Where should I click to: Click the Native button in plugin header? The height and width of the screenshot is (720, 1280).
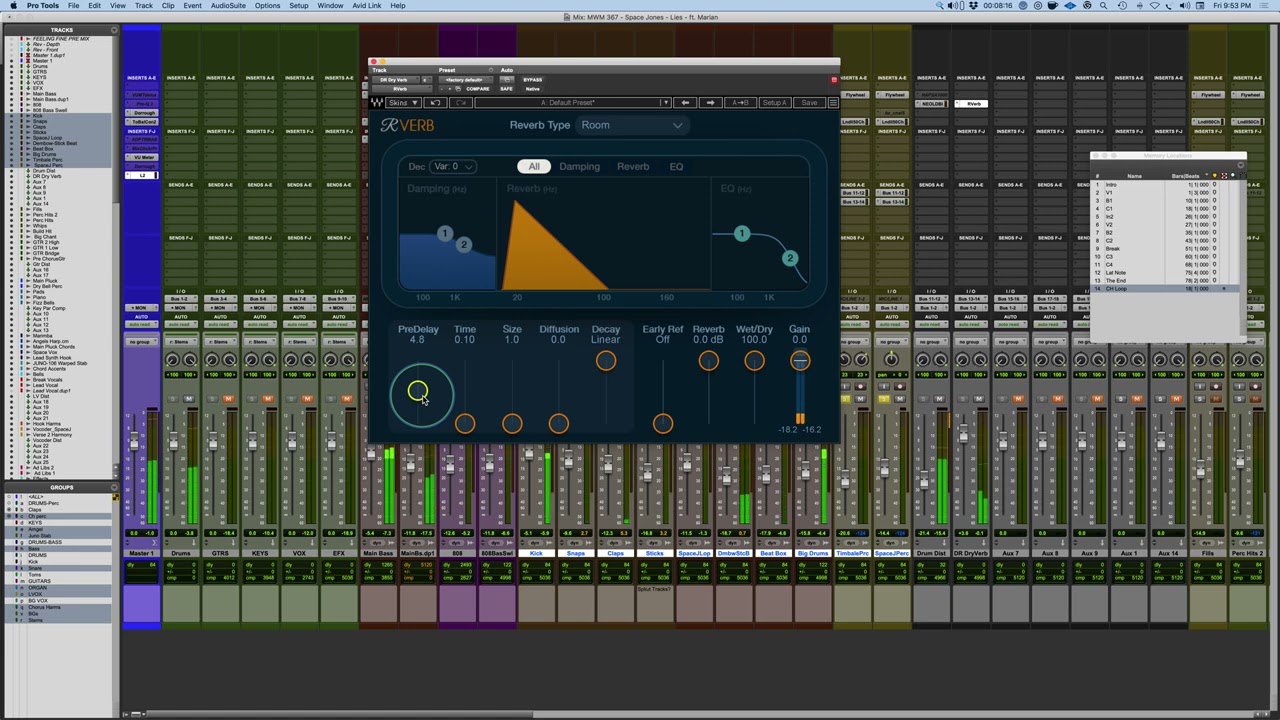532,89
